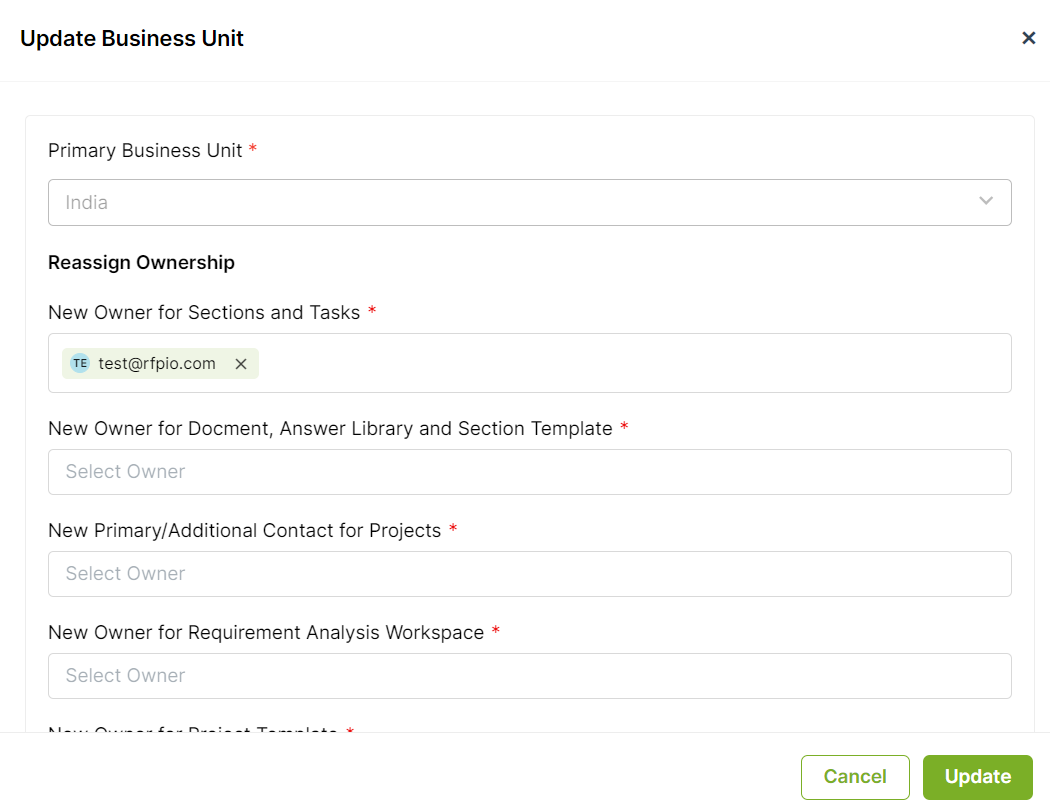Screen dimensions: 1050x808
Task: Click the Reassign Ownership heading
Action: click(x=141, y=262)
